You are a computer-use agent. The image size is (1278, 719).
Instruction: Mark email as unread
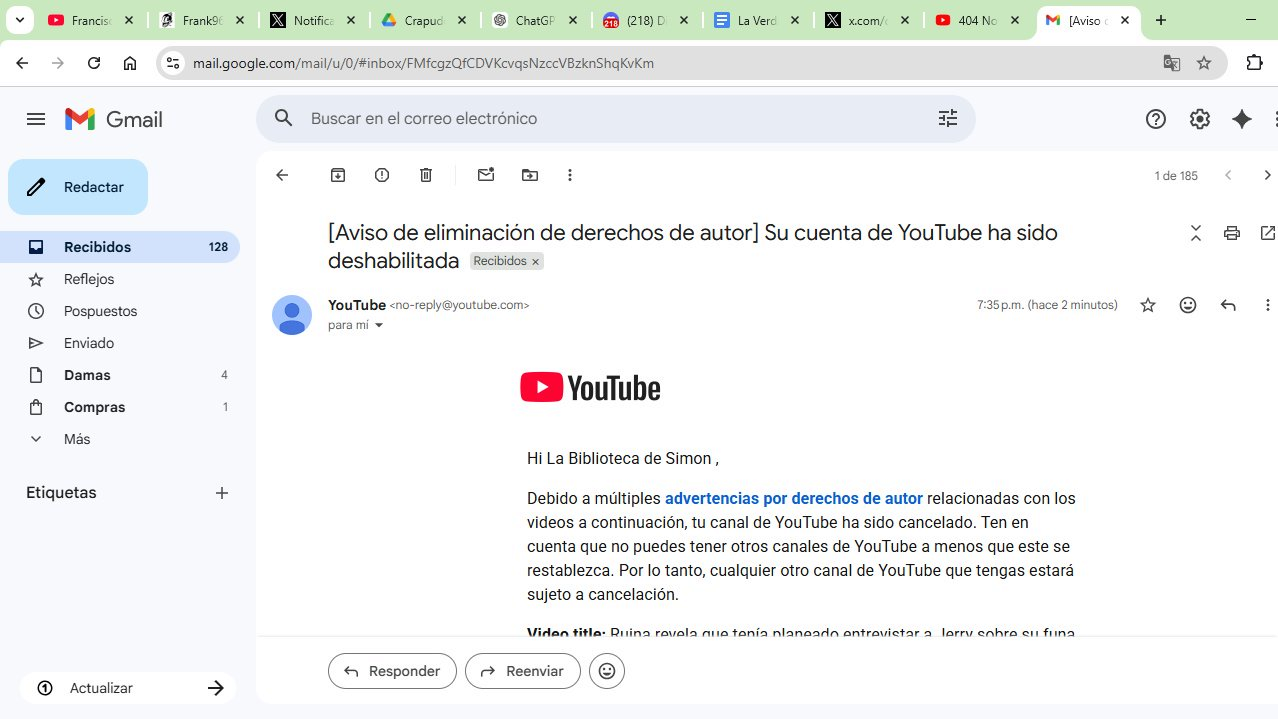point(486,175)
